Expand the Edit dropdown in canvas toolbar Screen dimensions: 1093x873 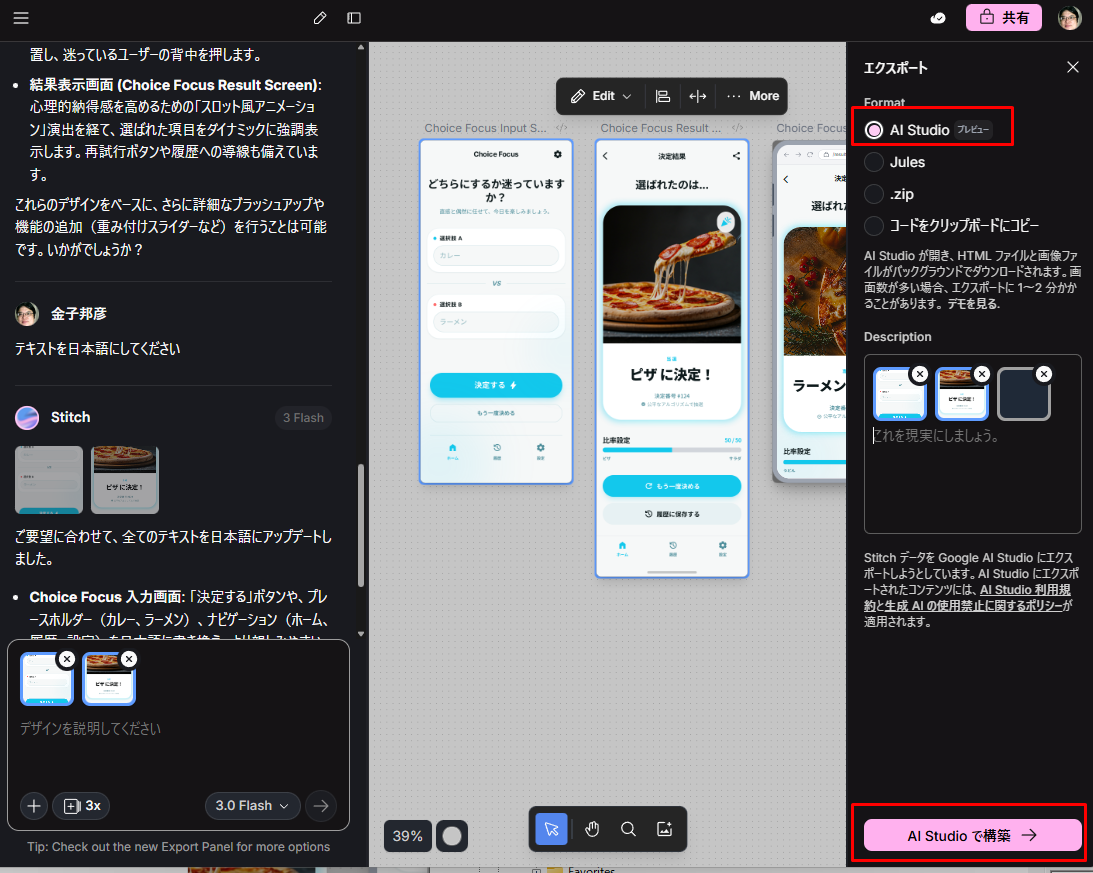tap(601, 96)
